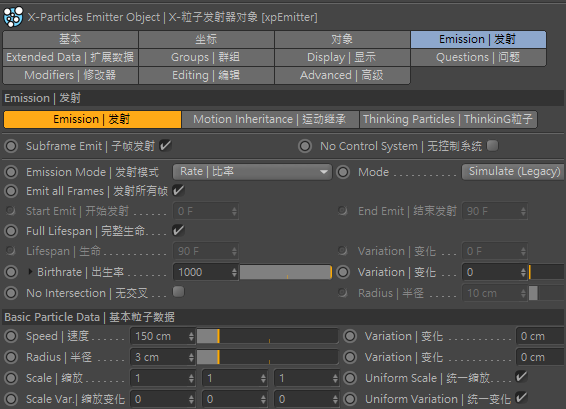Click the Full Lifespan keyframe circle

(x=11, y=231)
